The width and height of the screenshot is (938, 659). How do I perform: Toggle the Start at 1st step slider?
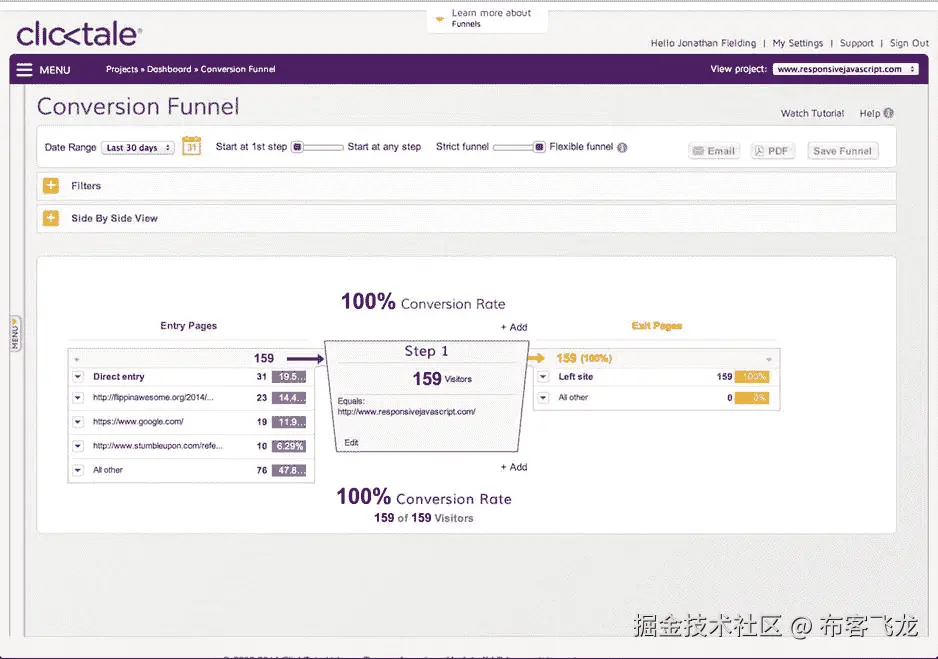tap(317, 147)
